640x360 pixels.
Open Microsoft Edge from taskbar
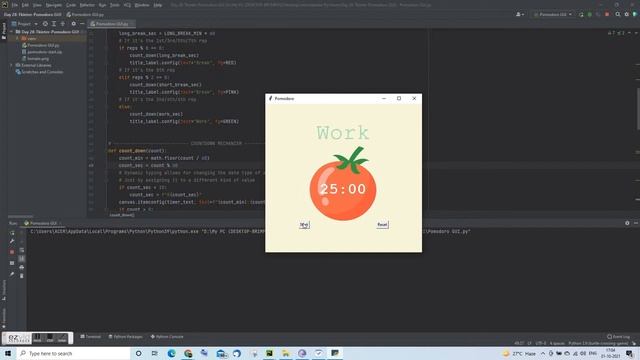(171, 353)
